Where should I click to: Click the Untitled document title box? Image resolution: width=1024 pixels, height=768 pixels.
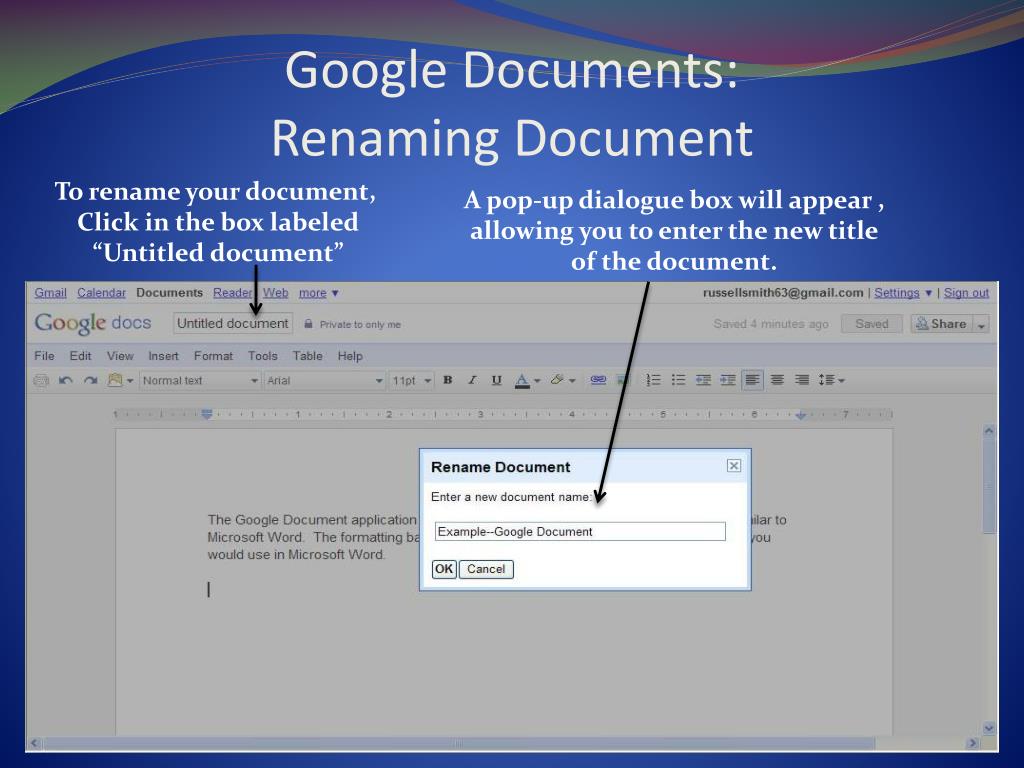tap(232, 323)
